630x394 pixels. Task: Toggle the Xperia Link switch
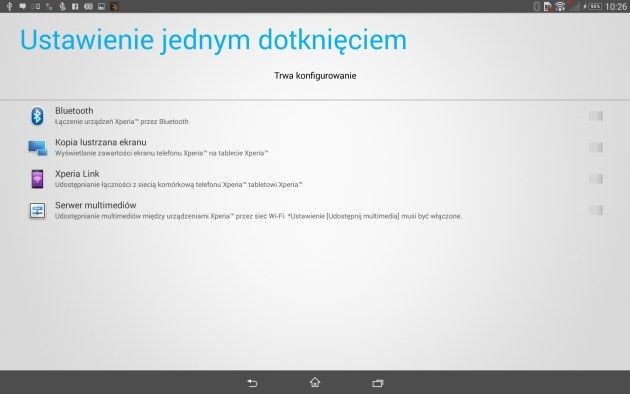pos(595,179)
